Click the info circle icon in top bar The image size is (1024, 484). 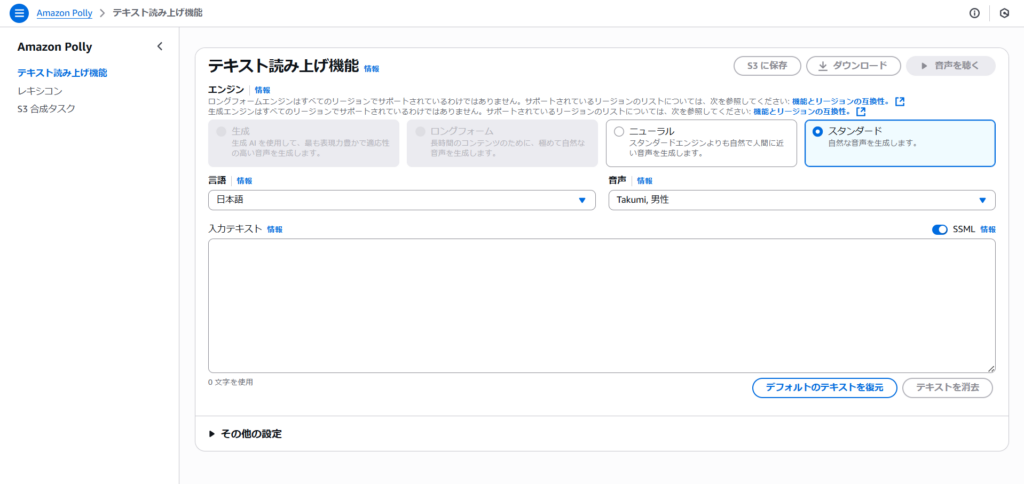point(974,13)
